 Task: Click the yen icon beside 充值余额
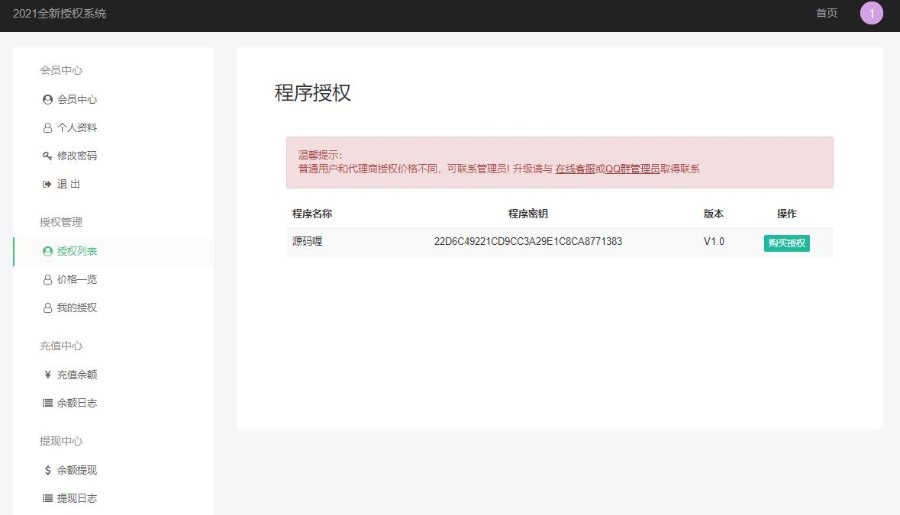[x=47, y=375]
